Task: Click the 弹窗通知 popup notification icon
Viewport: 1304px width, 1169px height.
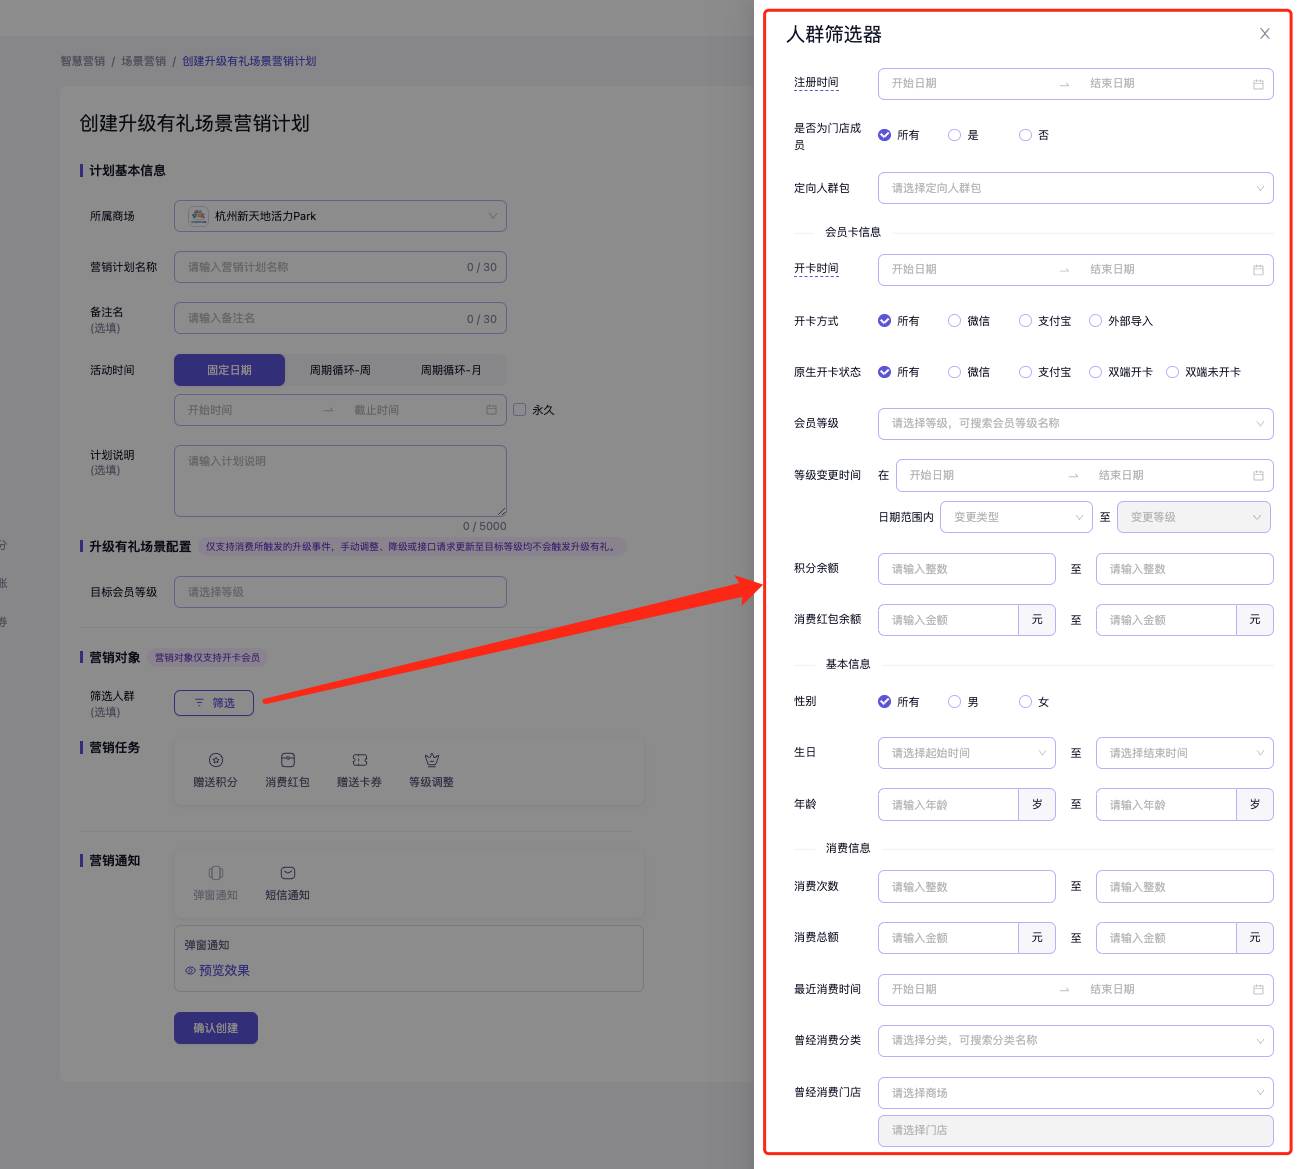Action: [215, 873]
